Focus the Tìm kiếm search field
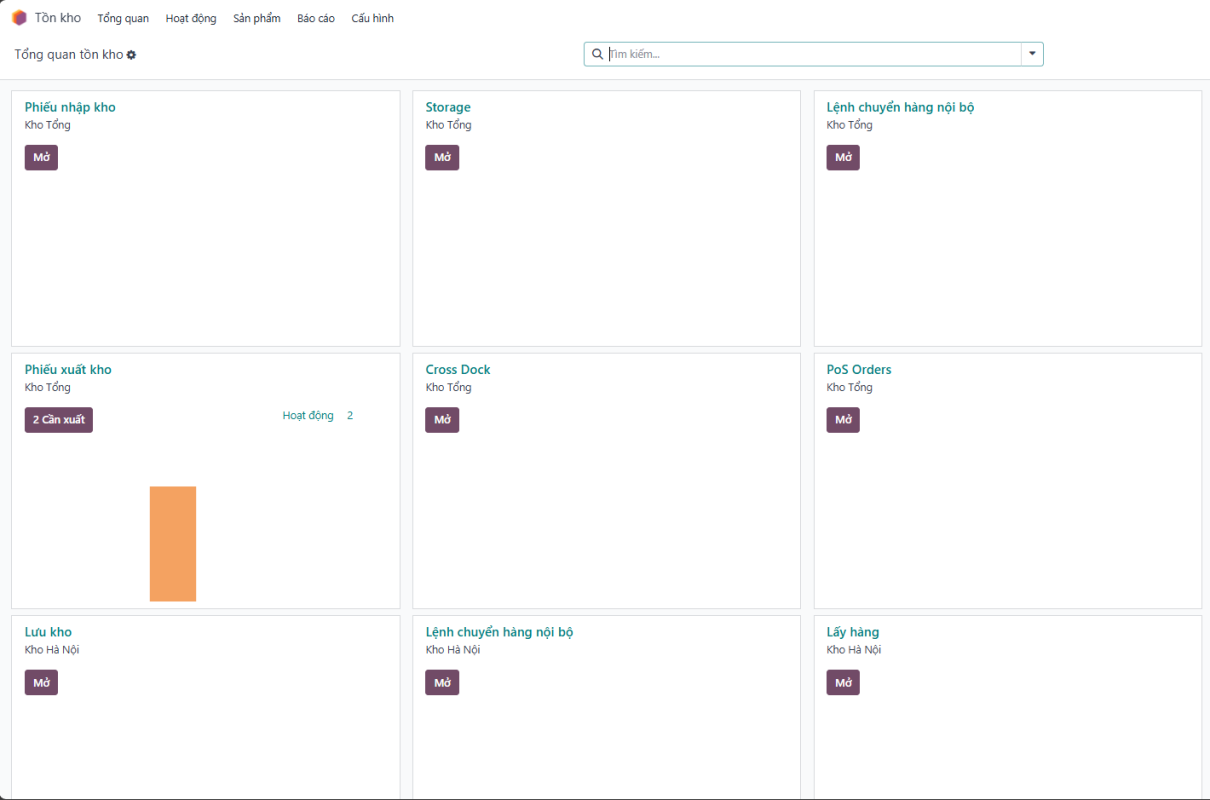Image resolution: width=1210 pixels, height=800 pixels. point(812,54)
